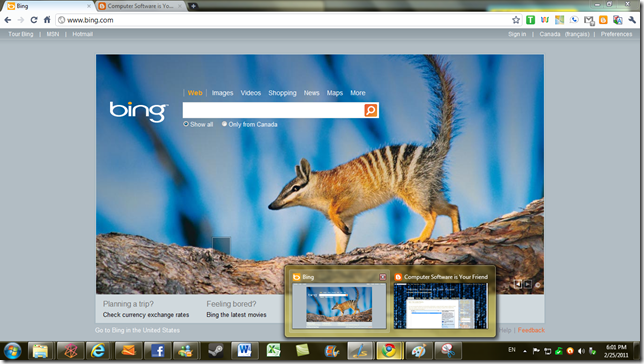Launch Steam from the taskbar

(216, 351)
